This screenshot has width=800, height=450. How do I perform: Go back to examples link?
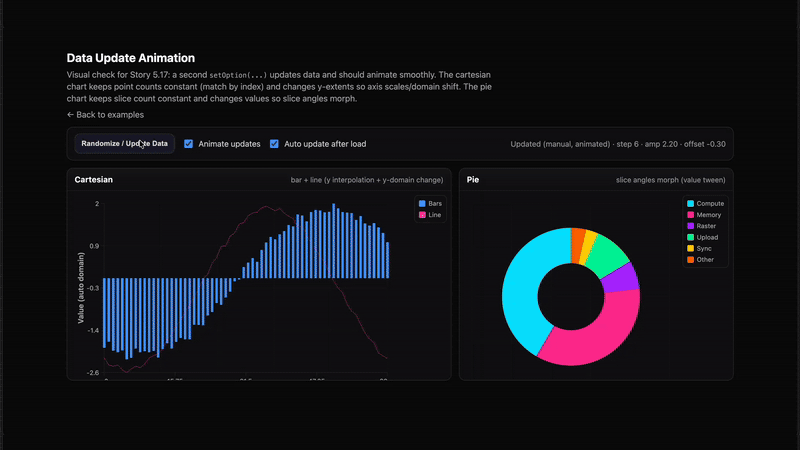(x=105, y=115)
